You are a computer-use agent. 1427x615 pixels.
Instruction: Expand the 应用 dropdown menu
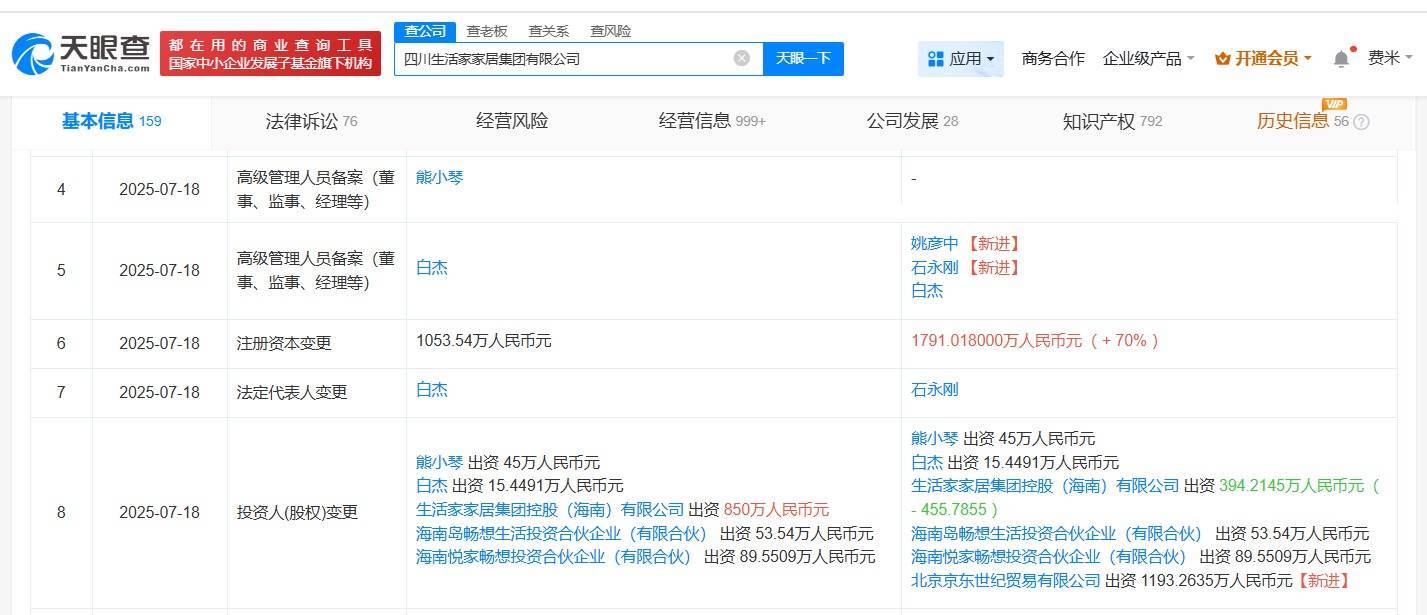click(x=990, y=59)
